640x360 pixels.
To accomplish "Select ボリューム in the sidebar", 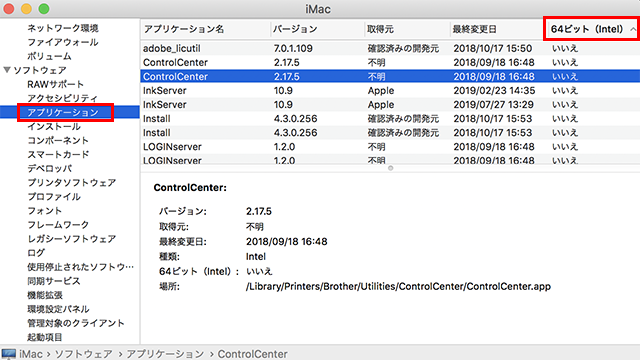I will tap(49, 56).
